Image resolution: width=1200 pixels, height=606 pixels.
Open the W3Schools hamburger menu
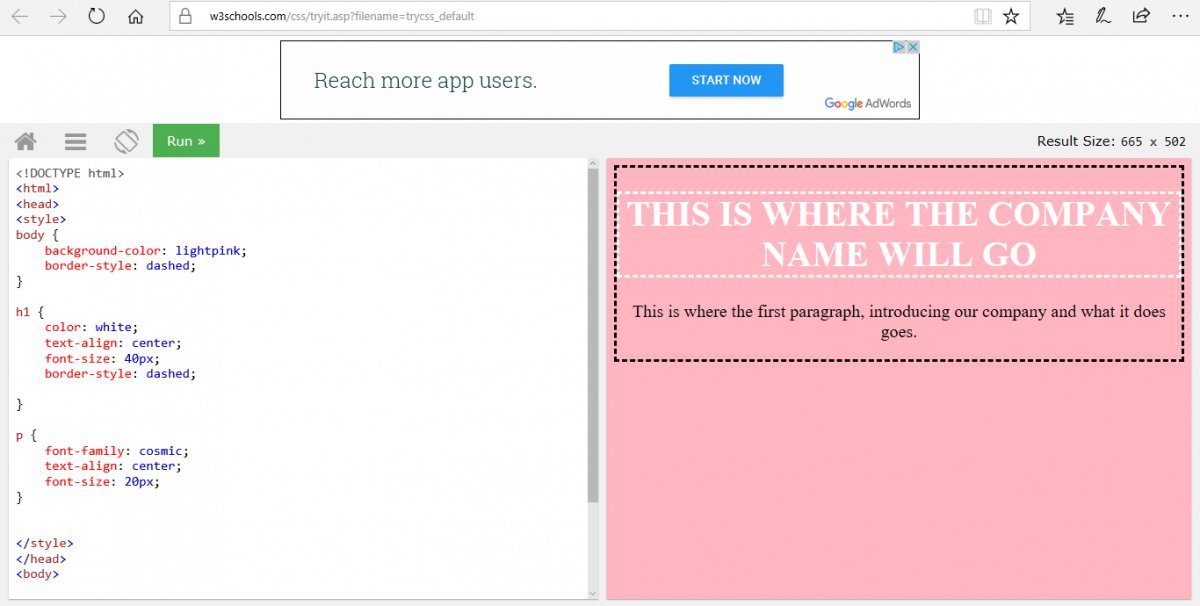point(75,141)
